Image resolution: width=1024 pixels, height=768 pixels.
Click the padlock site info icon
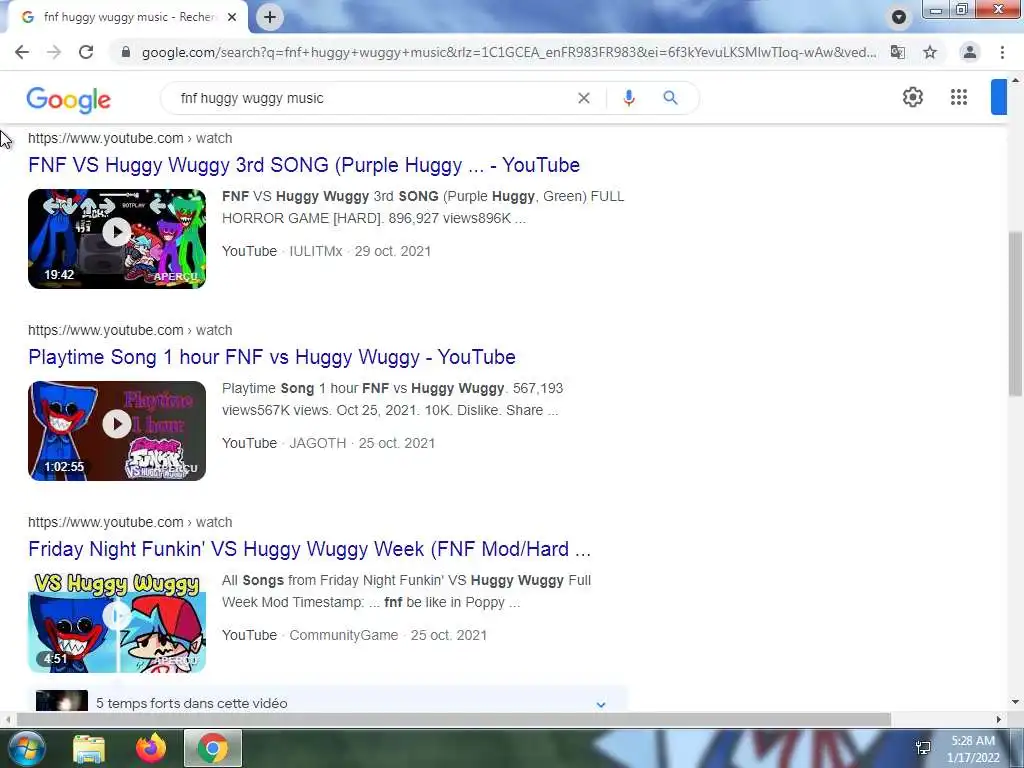click(126, 52)
